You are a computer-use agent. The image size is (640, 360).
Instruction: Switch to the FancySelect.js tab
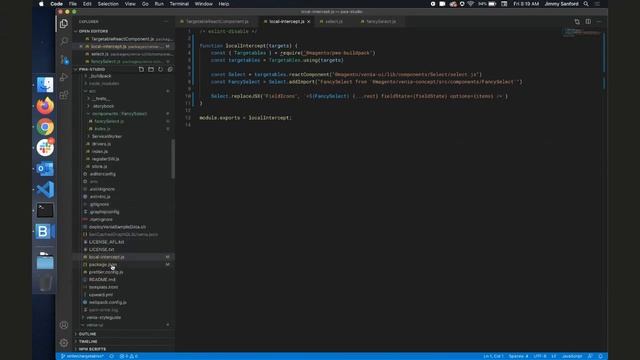click(x=380, y=22)
